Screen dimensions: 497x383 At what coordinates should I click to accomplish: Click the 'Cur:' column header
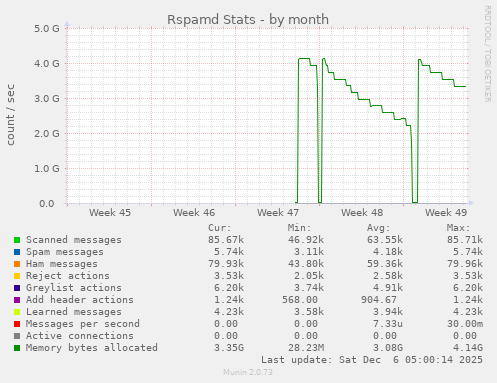point(220,228)
